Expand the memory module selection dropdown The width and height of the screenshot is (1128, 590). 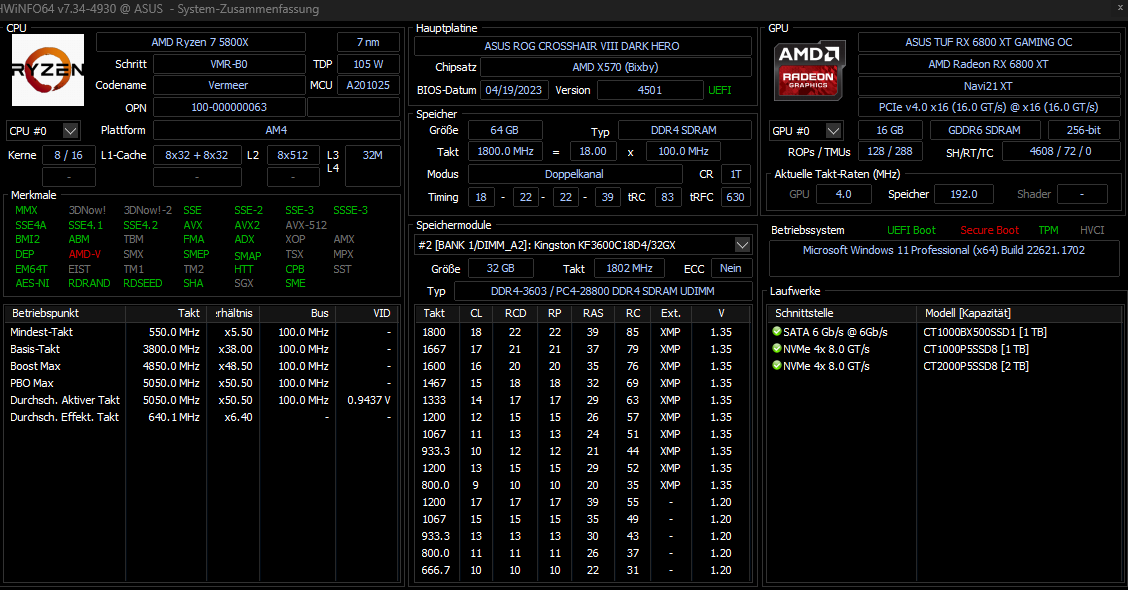(x=742, y=245)
